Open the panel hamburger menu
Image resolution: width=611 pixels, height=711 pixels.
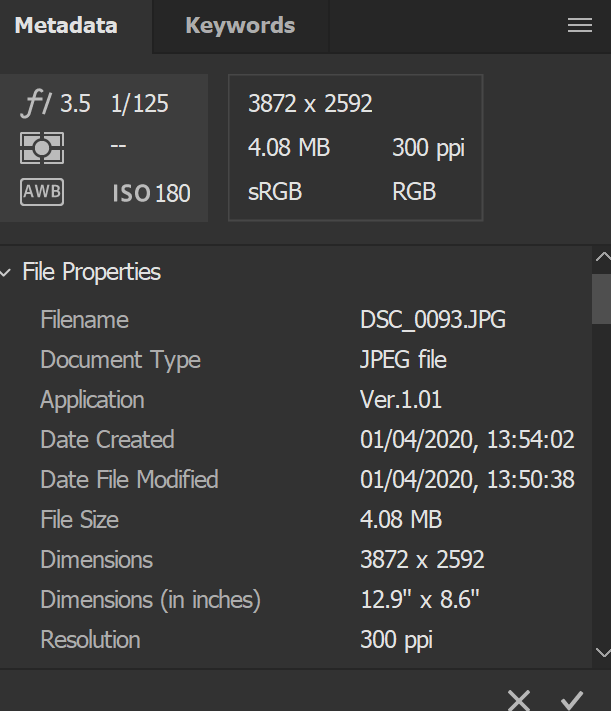(x=580, y=26)
